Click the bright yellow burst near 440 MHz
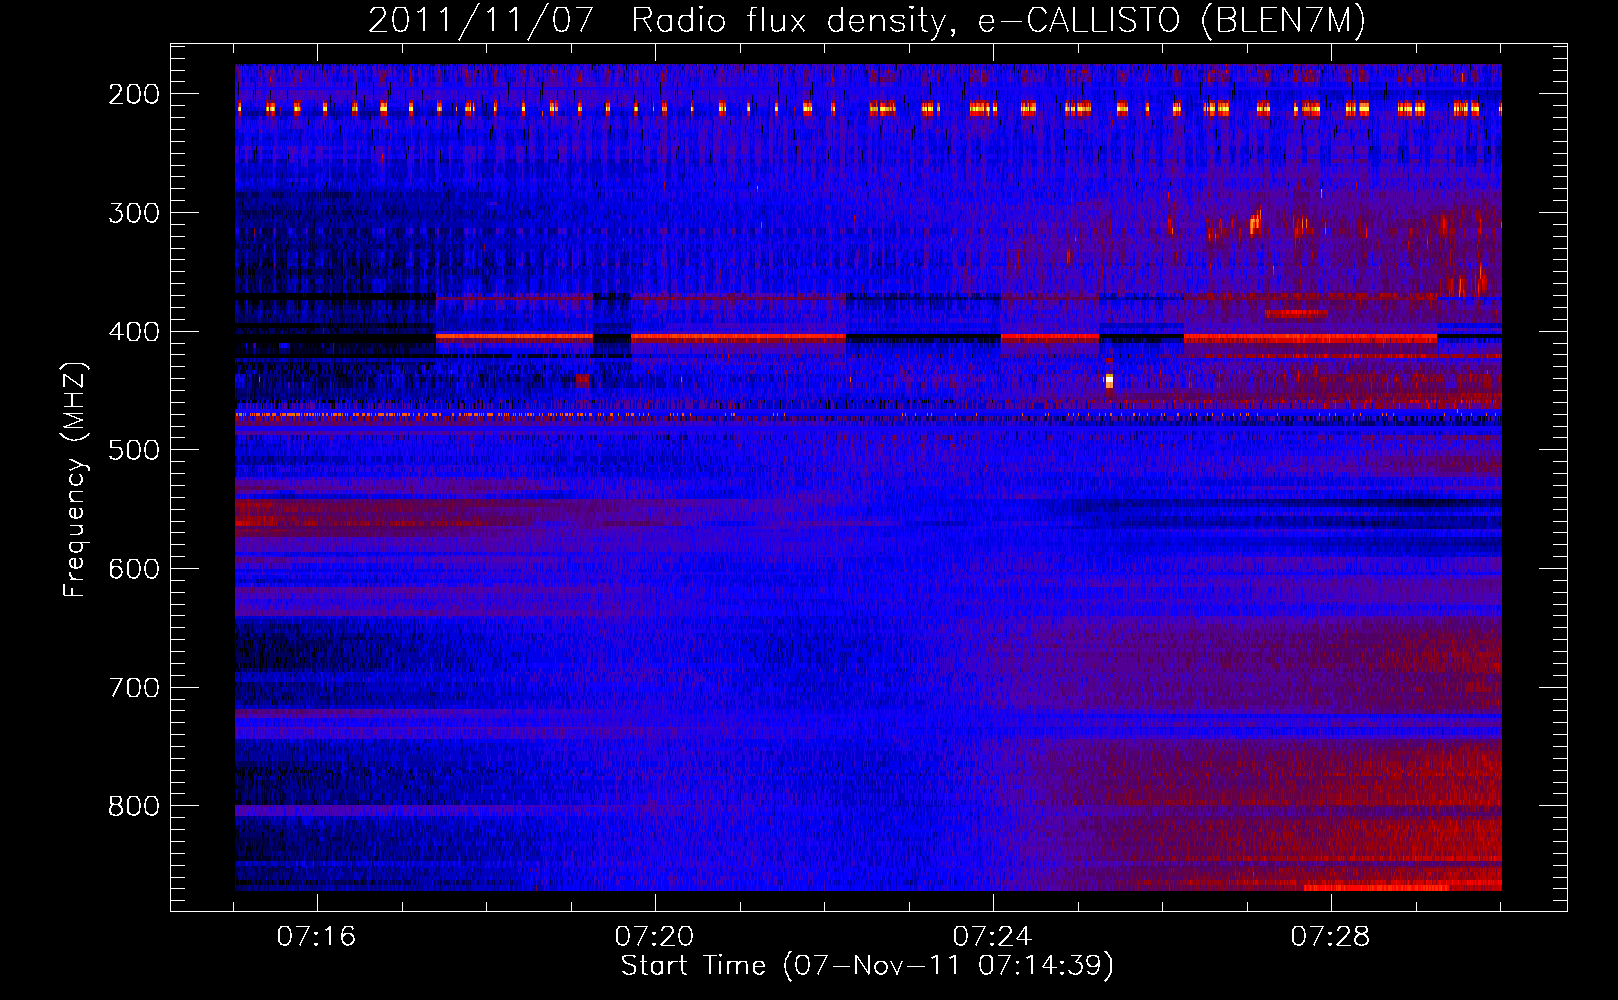 1109,380
